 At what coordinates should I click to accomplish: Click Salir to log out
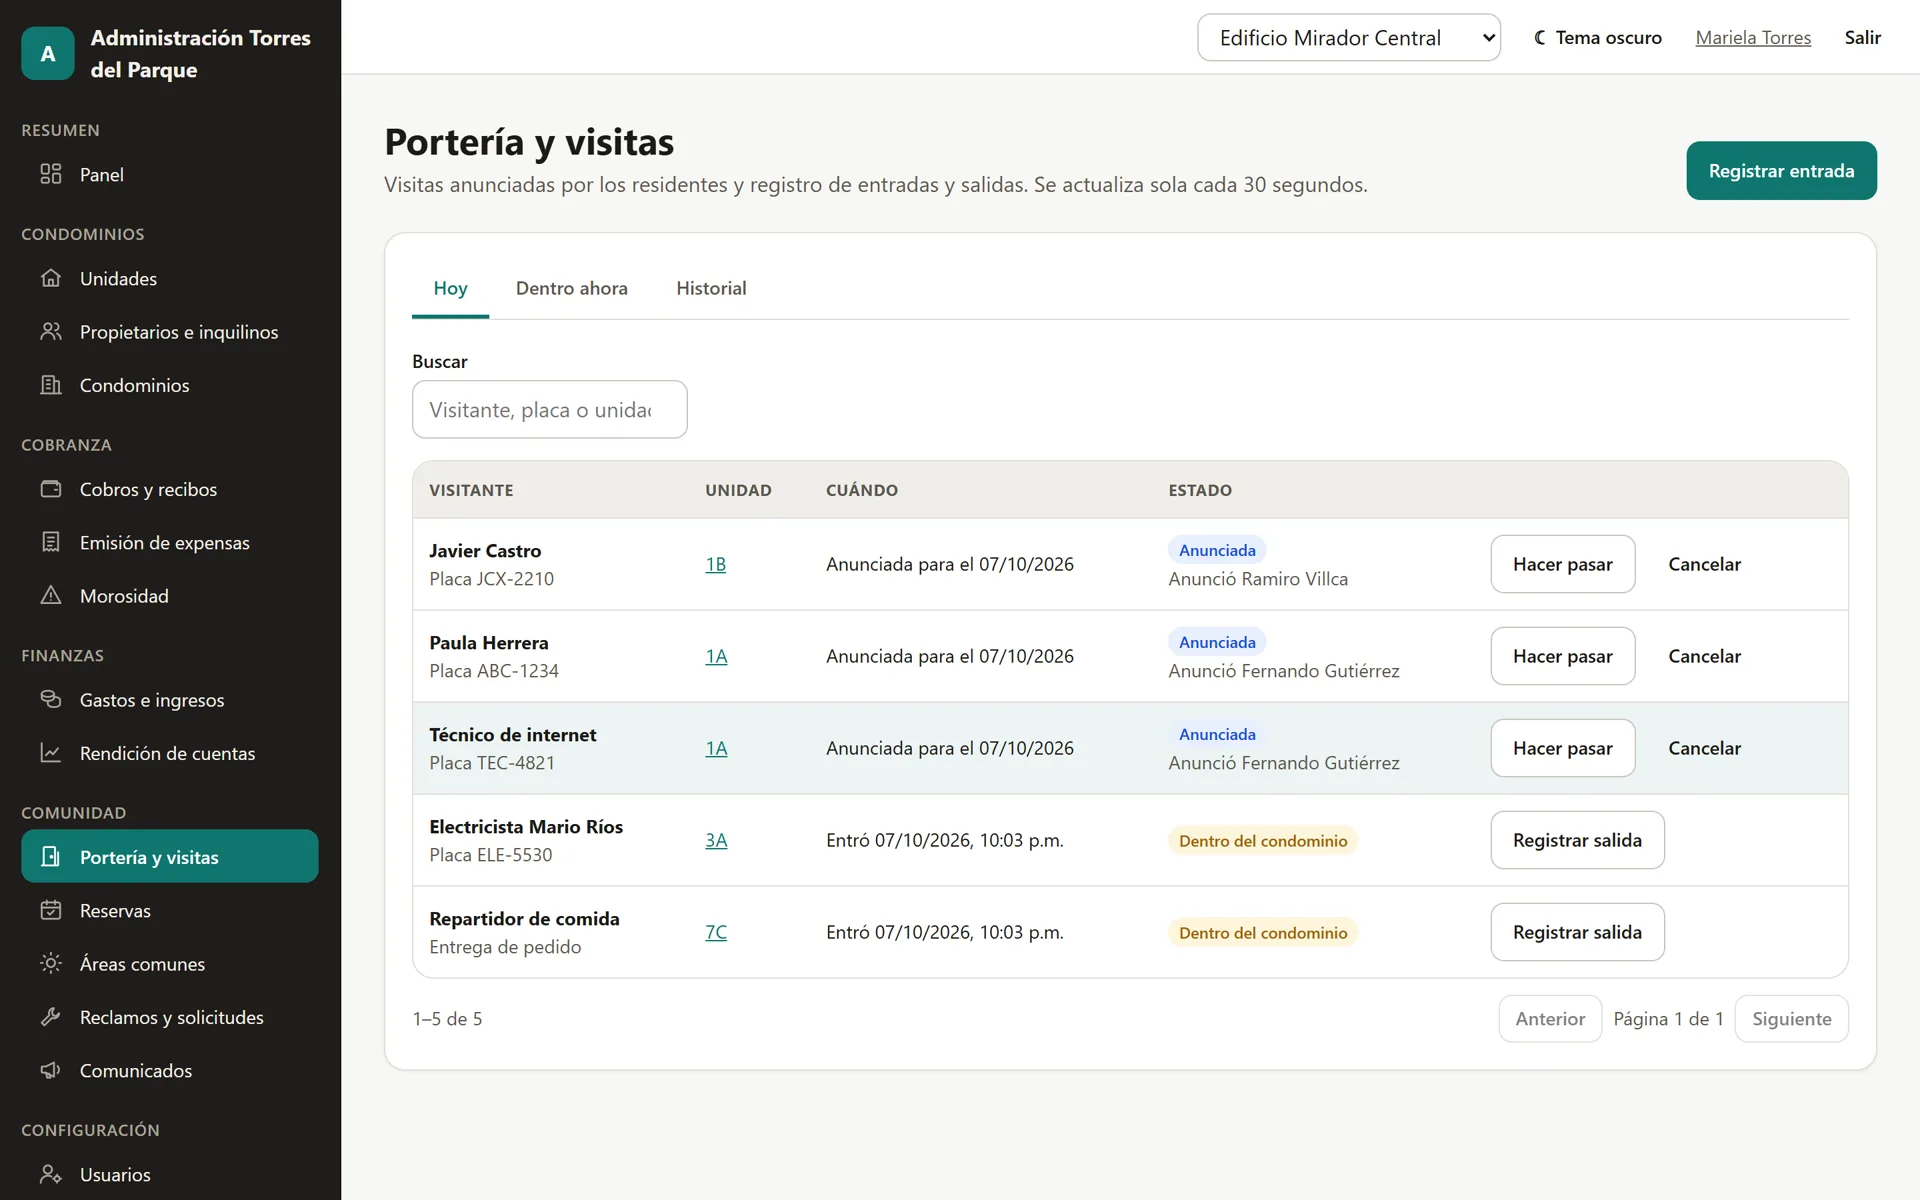[x=1862, y=37]
